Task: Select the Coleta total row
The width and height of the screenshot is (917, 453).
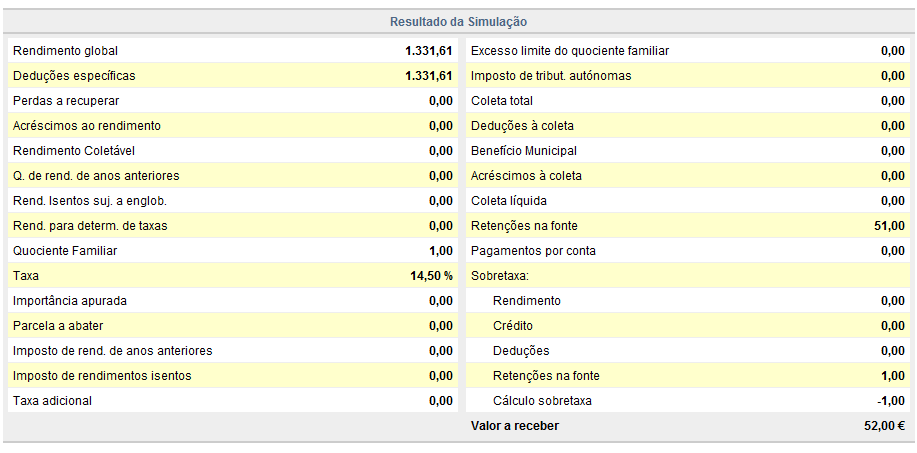Action: [x=688, y=101]
